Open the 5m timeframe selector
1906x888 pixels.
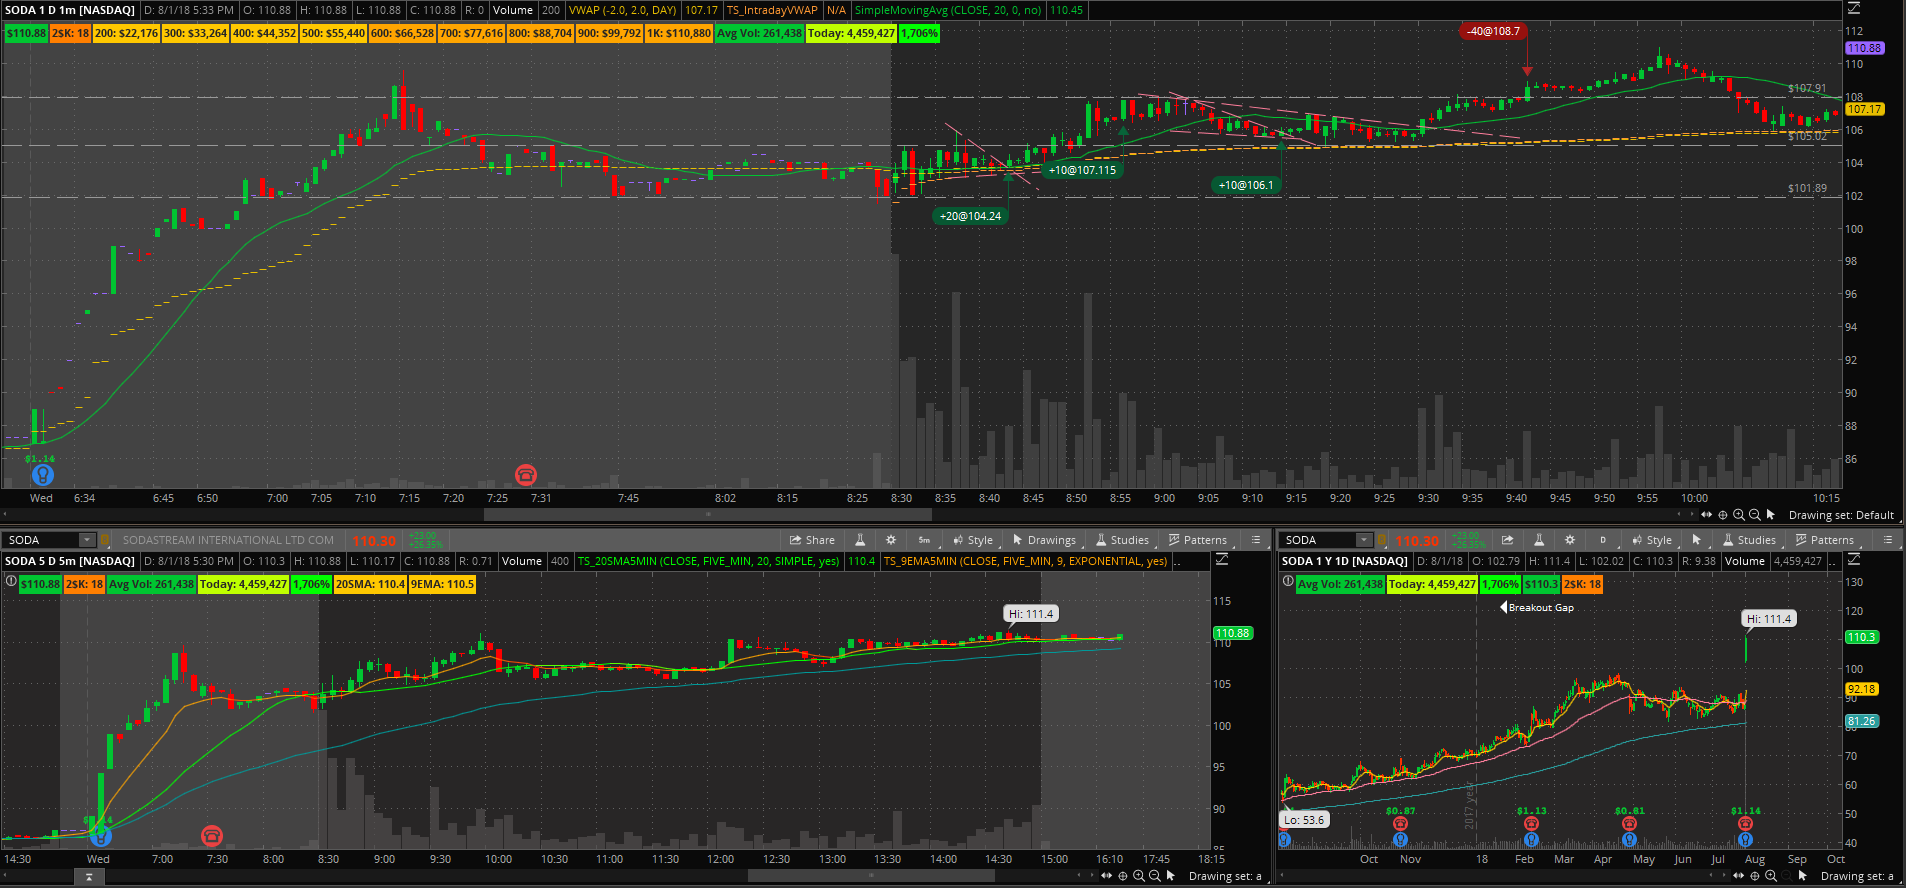tap(924, 540)
